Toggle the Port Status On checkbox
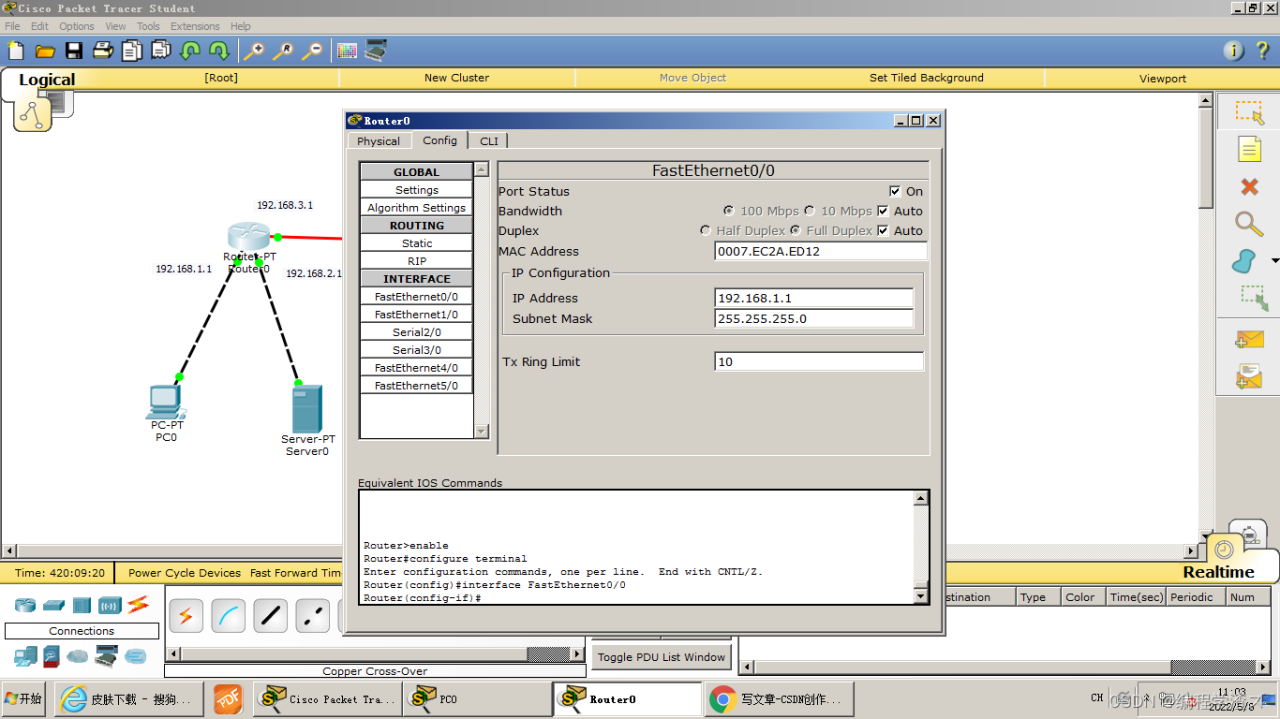 pyautogui.click(x=895, y=191)
